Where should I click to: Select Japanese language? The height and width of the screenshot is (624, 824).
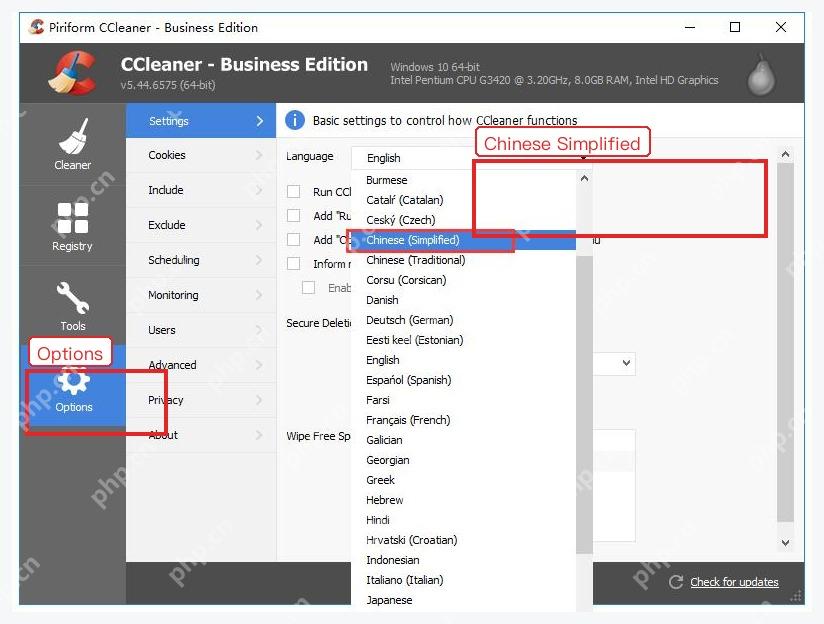point(464,600)
